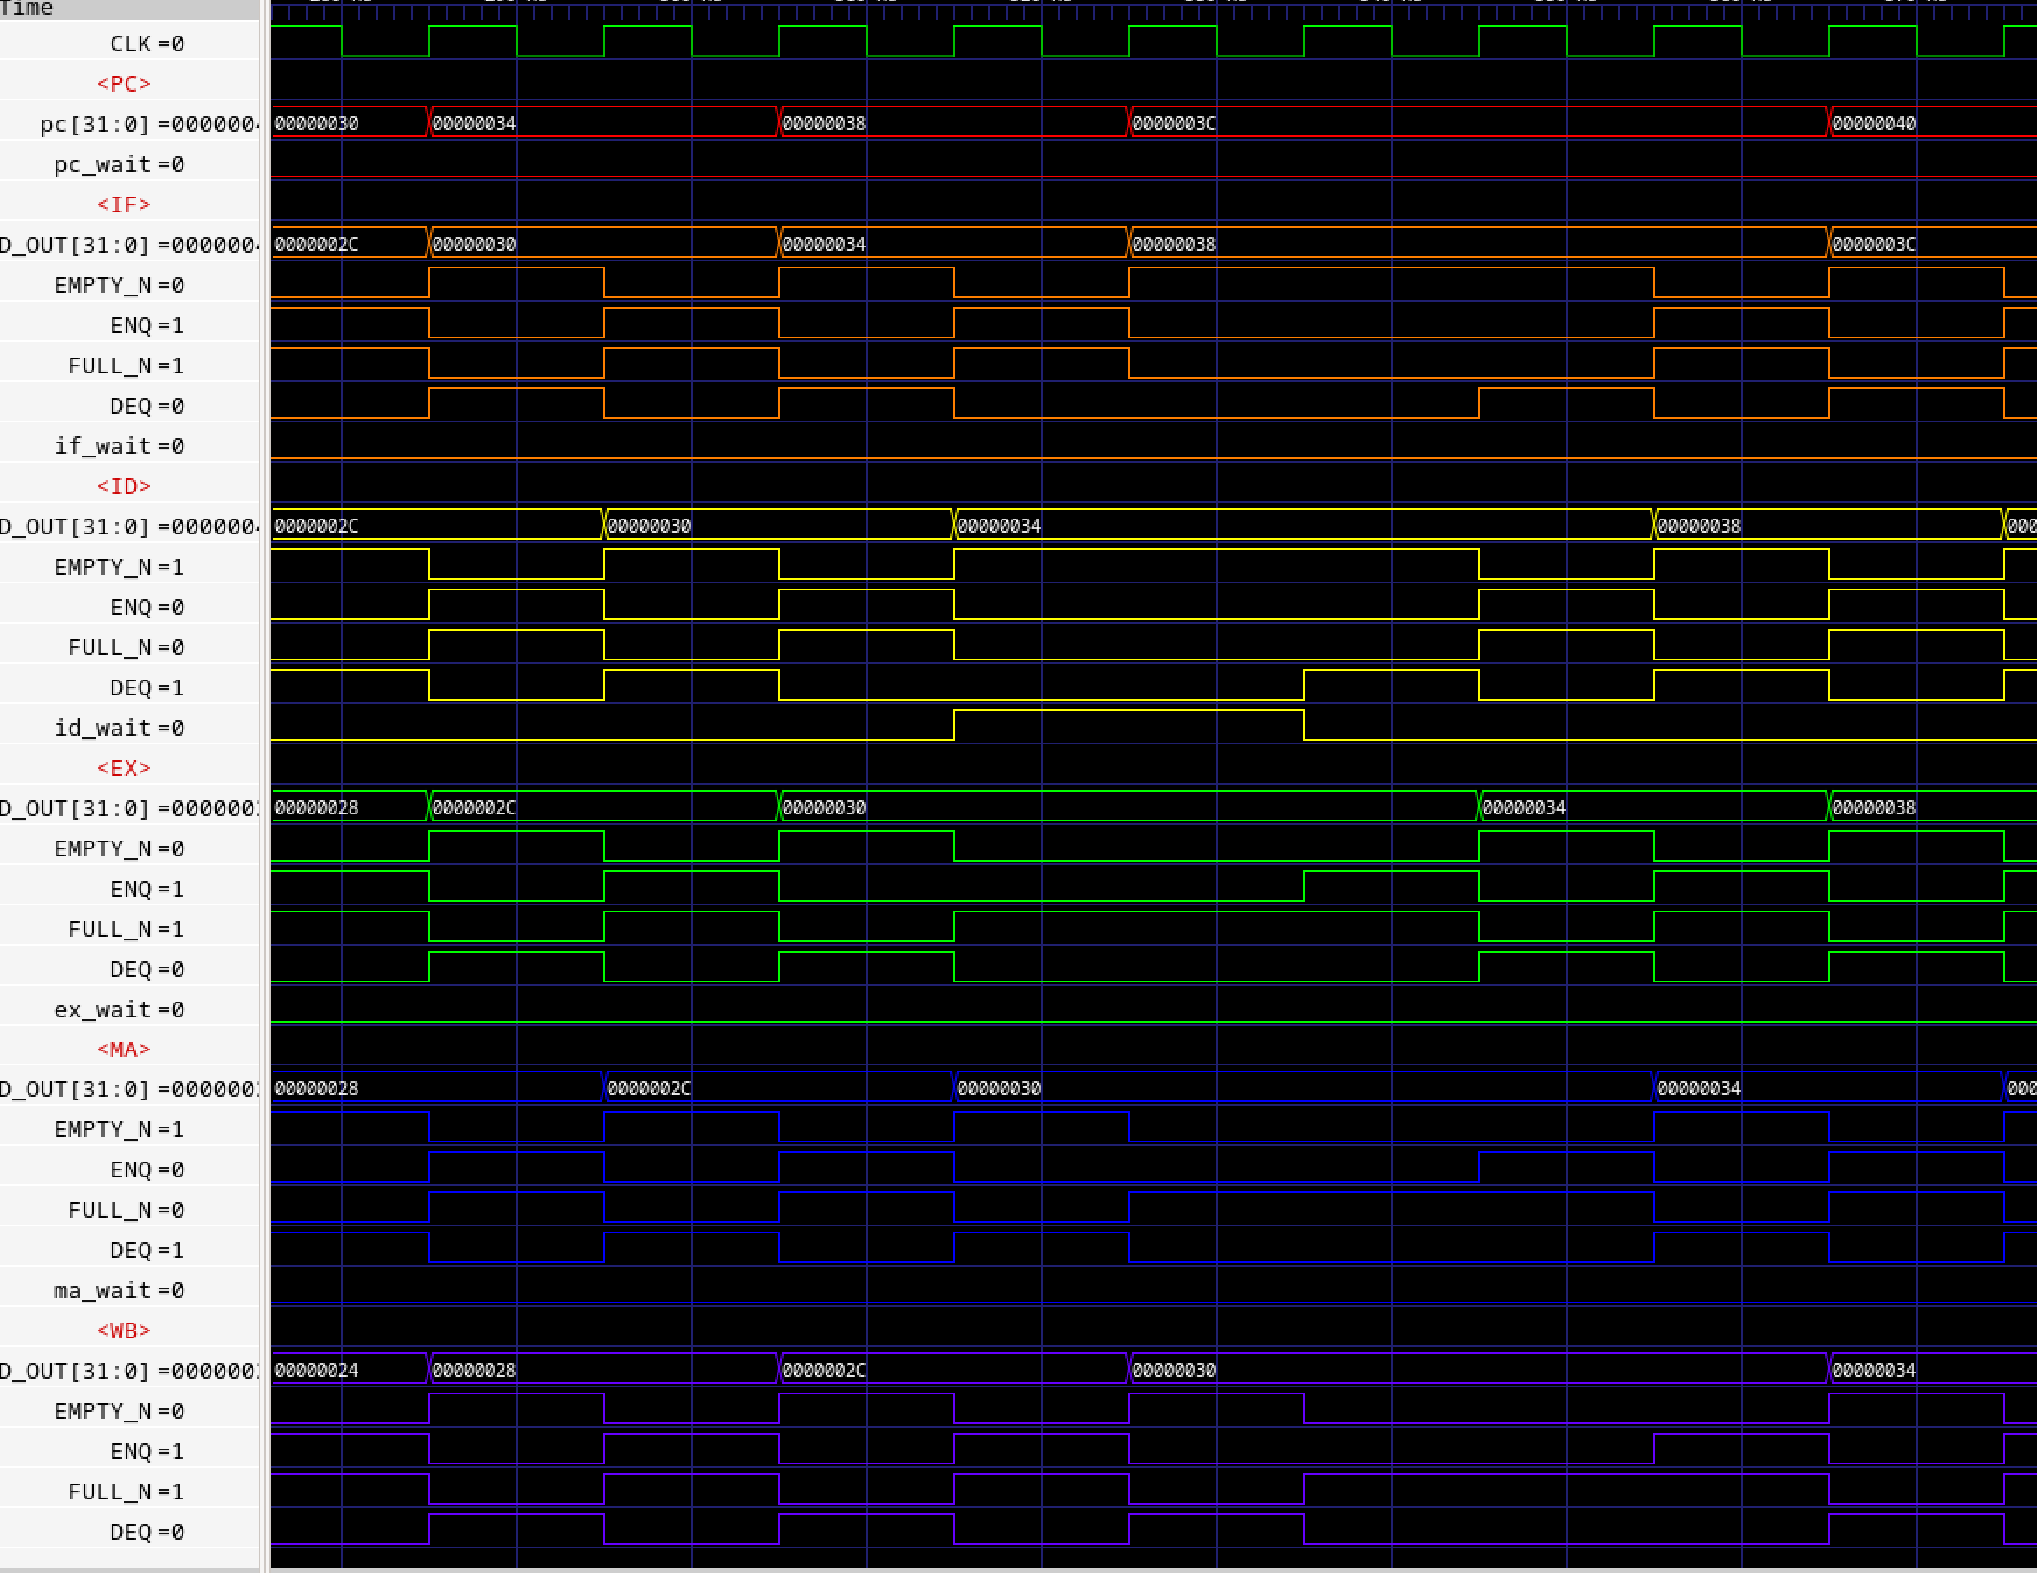Click WB waveform value 00000024
The height and width of the screenshot is (1573, 2037).
[x=316, y=1370]
